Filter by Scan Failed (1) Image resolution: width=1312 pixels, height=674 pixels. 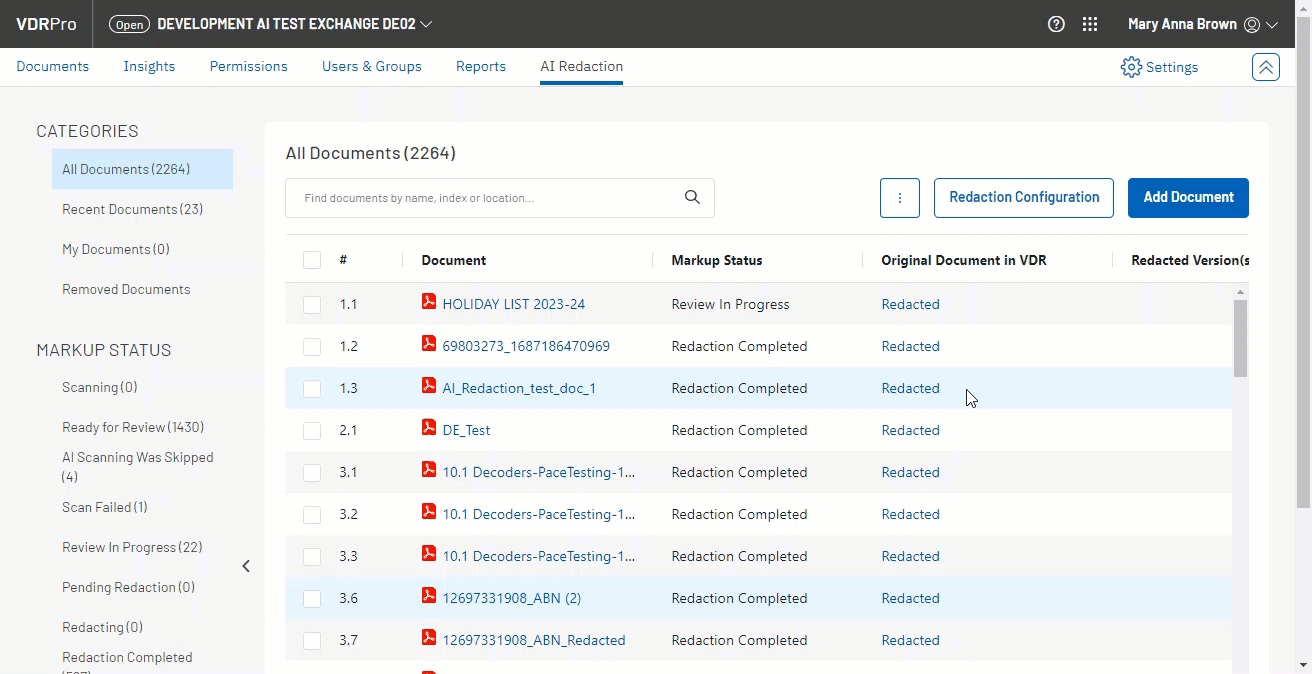[x=105, y=507]
